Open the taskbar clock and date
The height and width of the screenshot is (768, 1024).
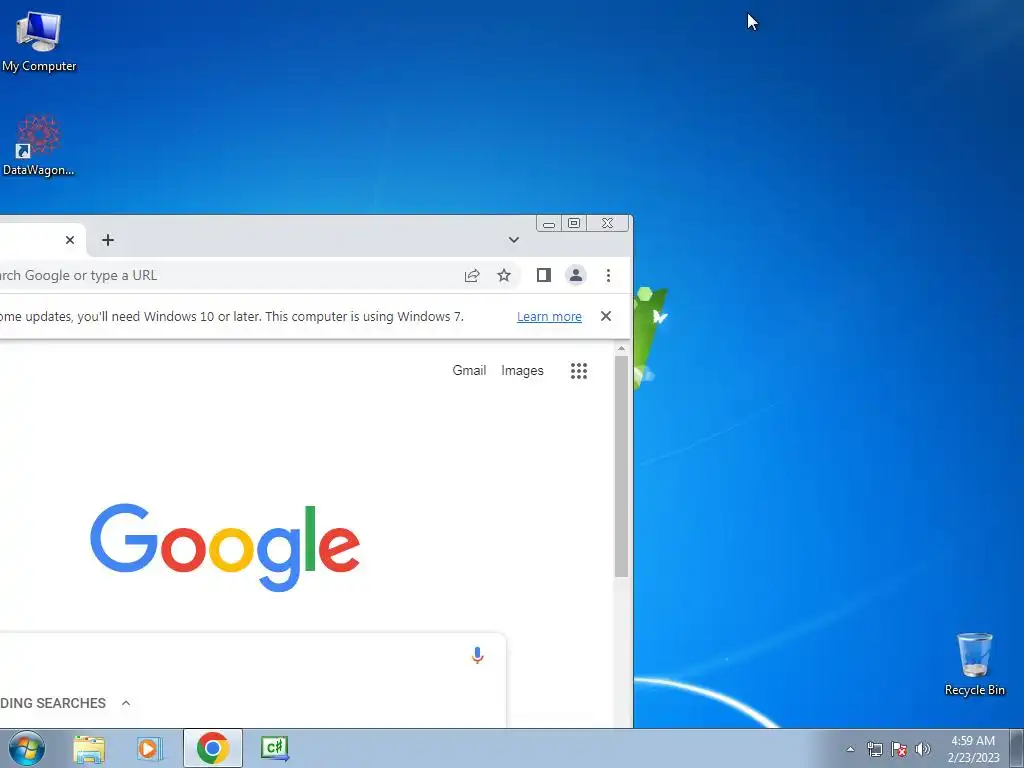[973, 749]
